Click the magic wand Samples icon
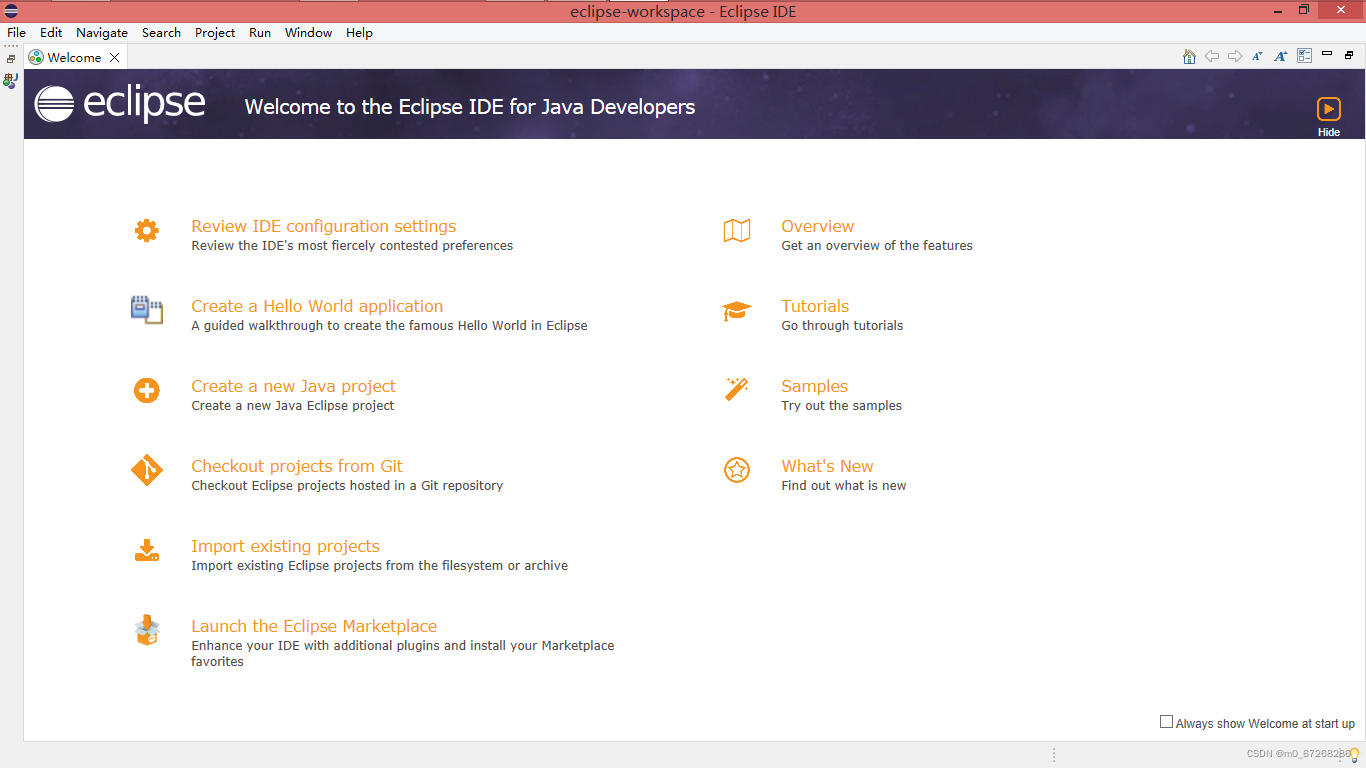 tap(737, 389)
